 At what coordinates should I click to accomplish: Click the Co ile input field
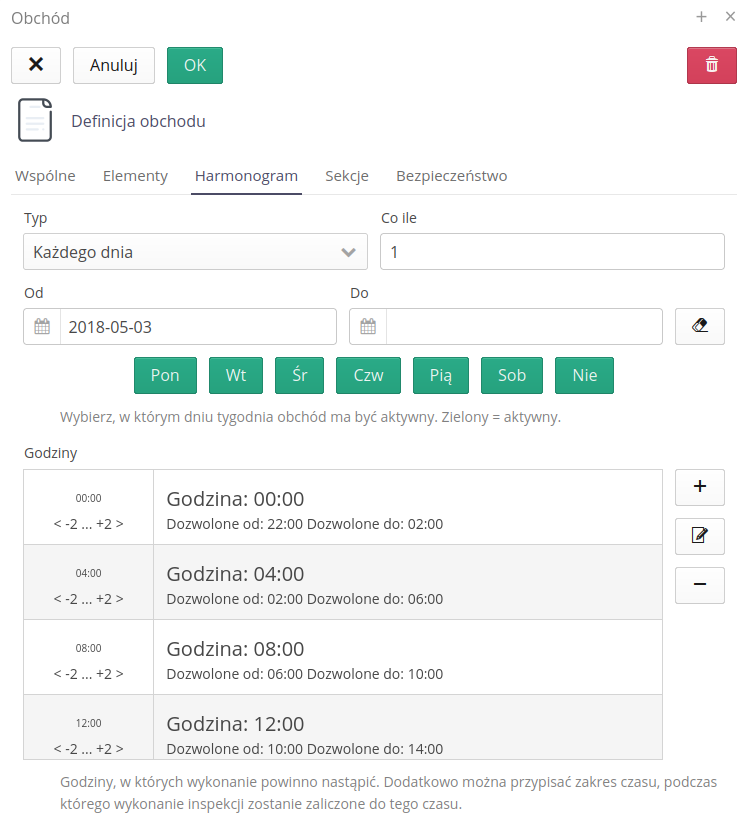(x=552, y=252)
